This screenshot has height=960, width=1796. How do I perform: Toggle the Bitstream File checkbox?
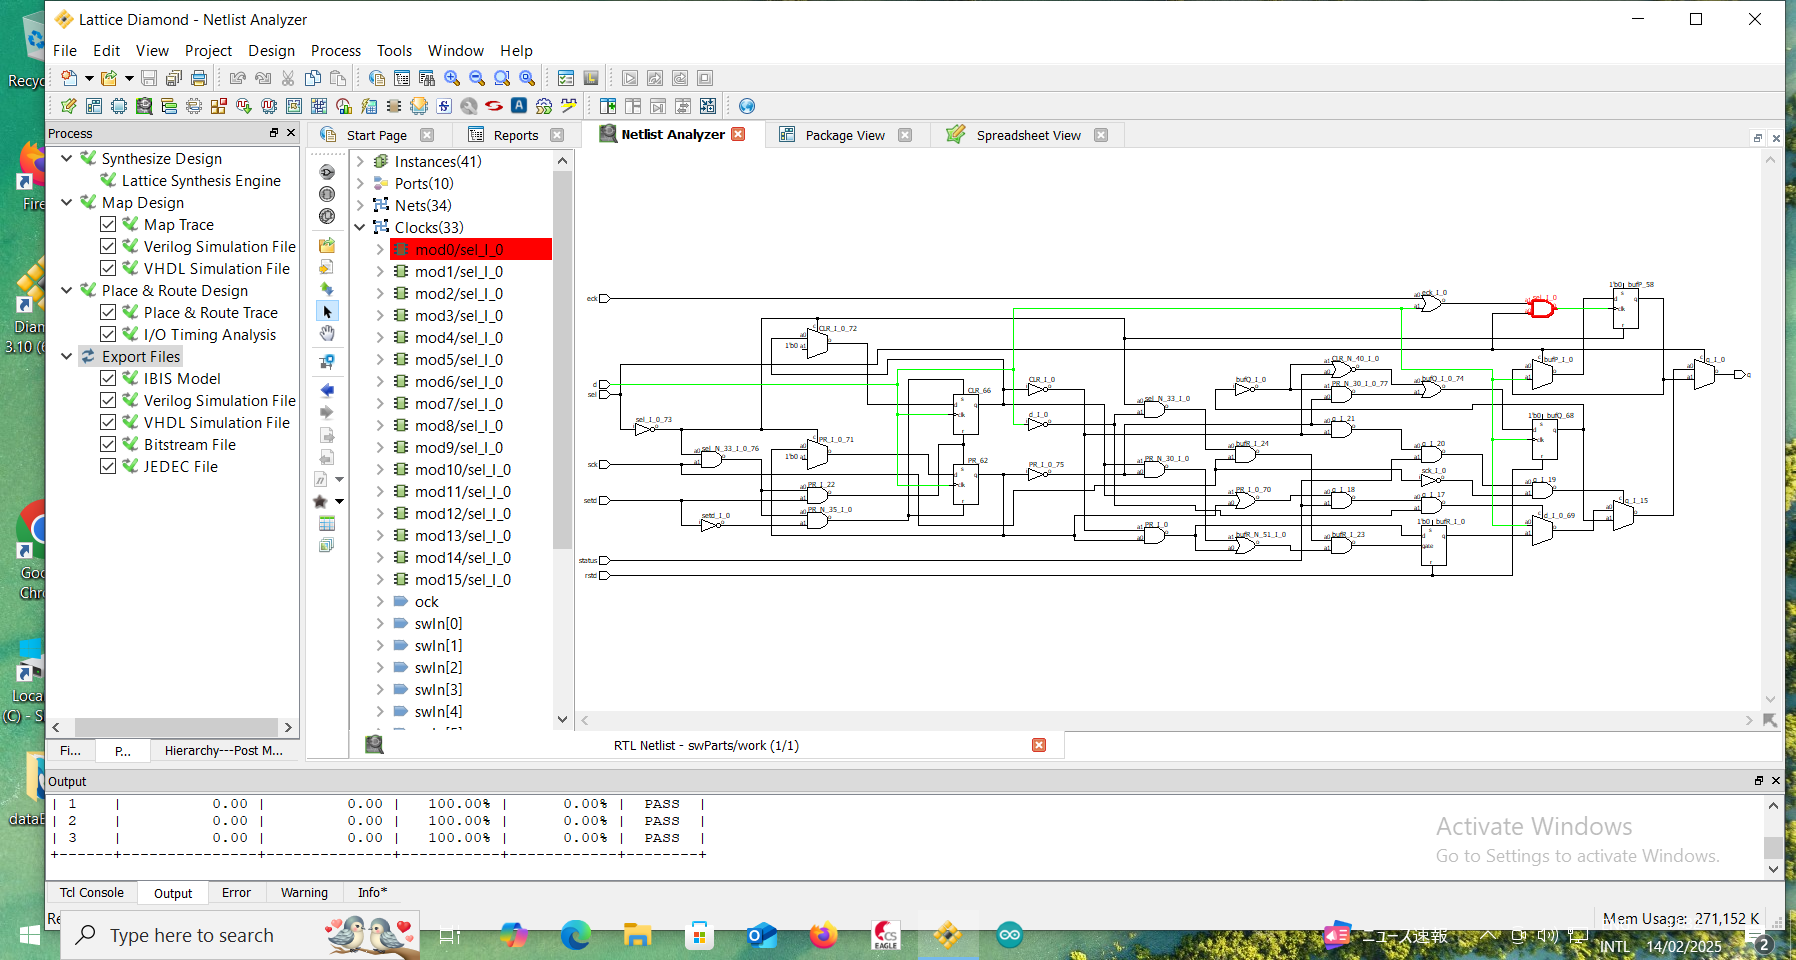[108, 444]
